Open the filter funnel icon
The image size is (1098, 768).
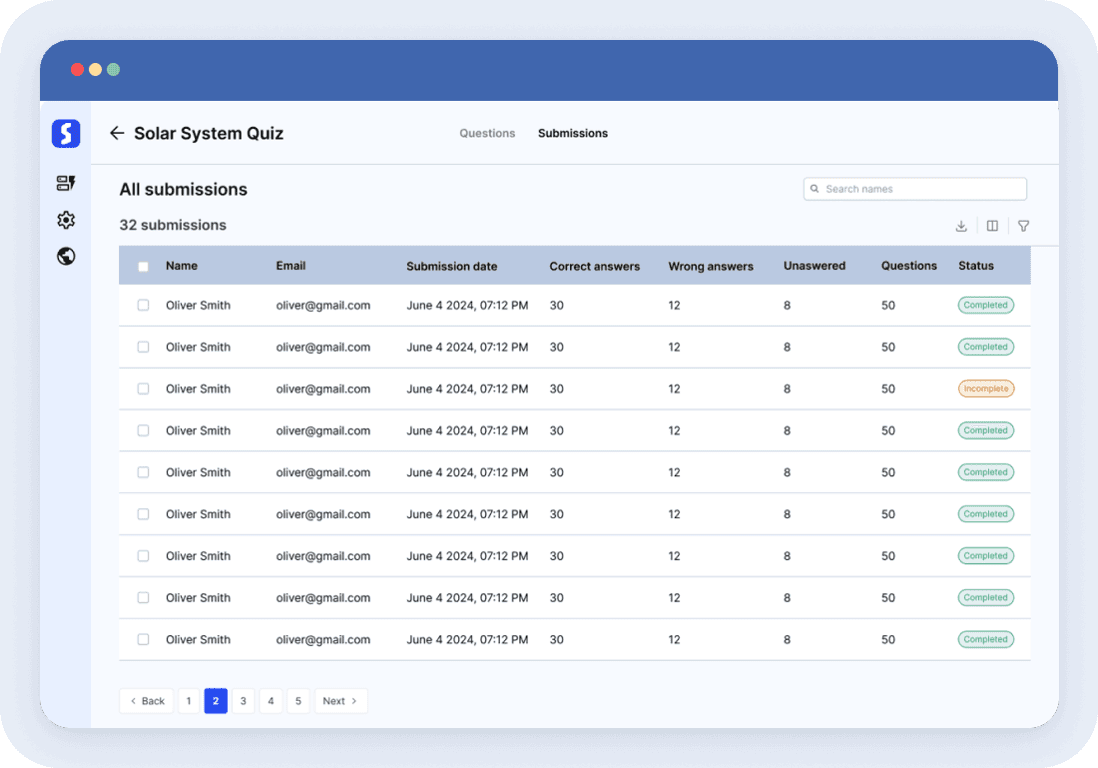[x=1023, y=226]
